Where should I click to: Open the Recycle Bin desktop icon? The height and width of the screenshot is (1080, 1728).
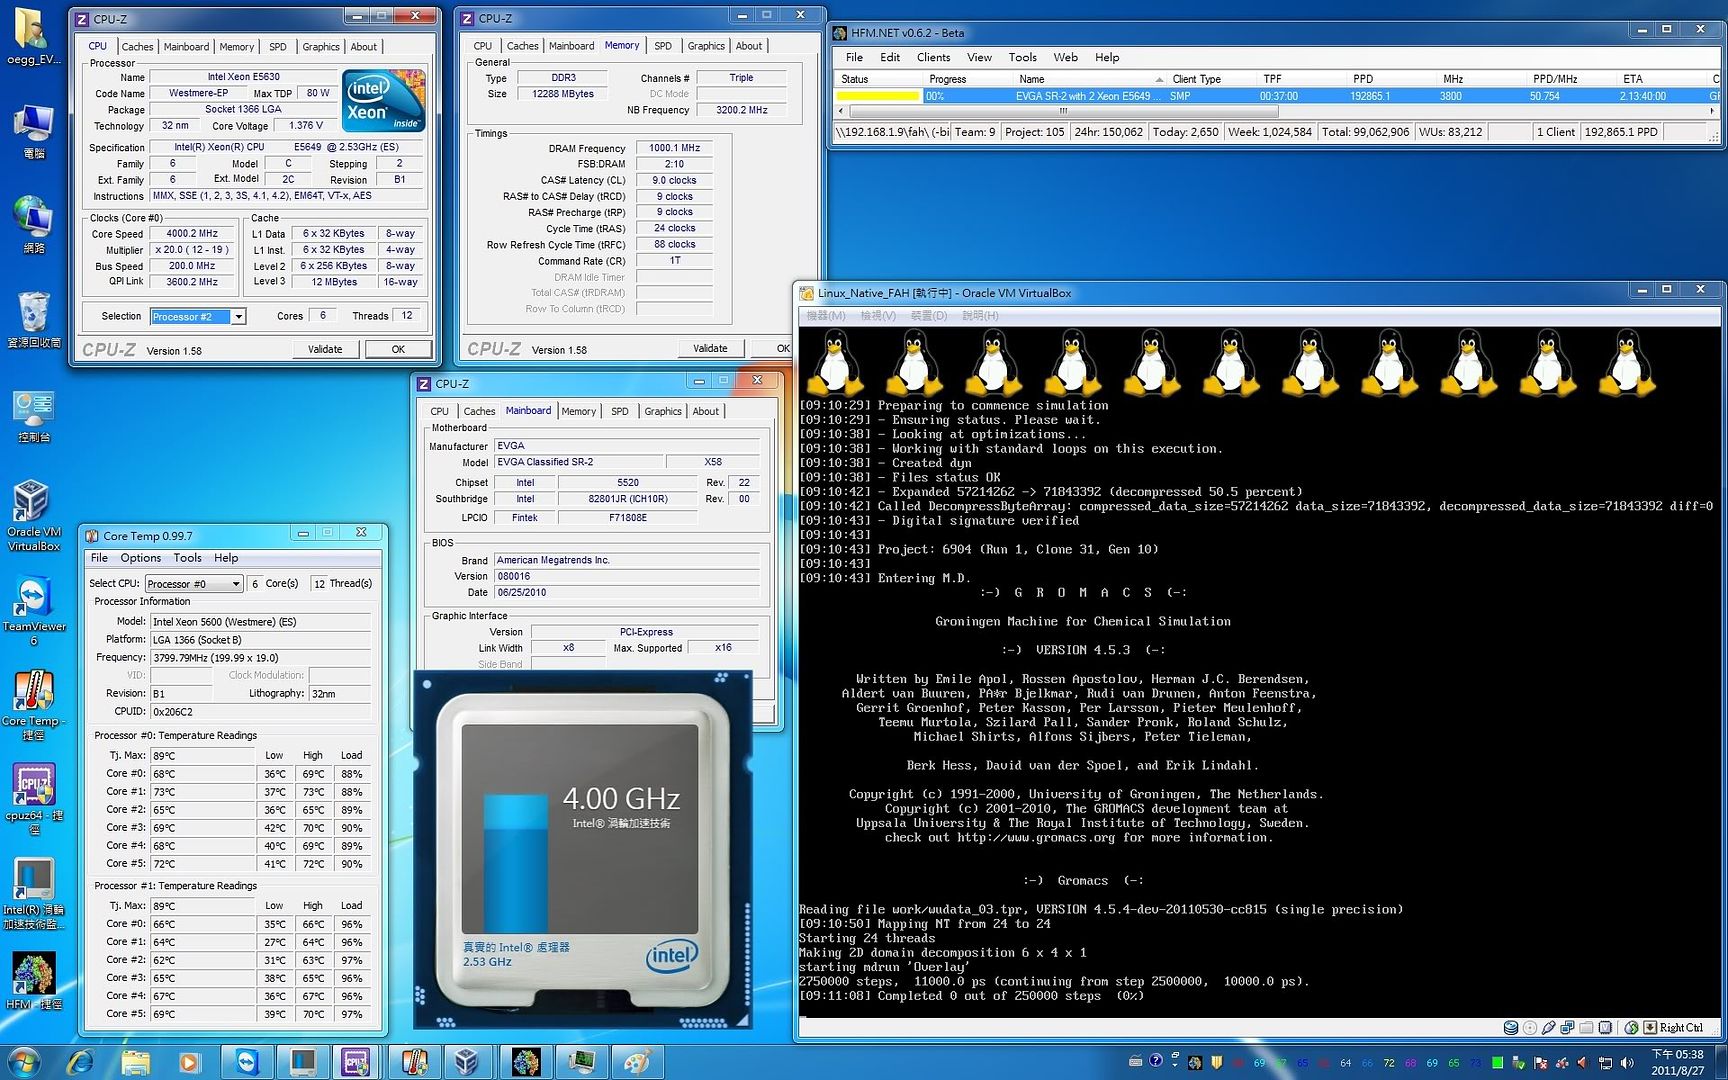pos(33,320)
